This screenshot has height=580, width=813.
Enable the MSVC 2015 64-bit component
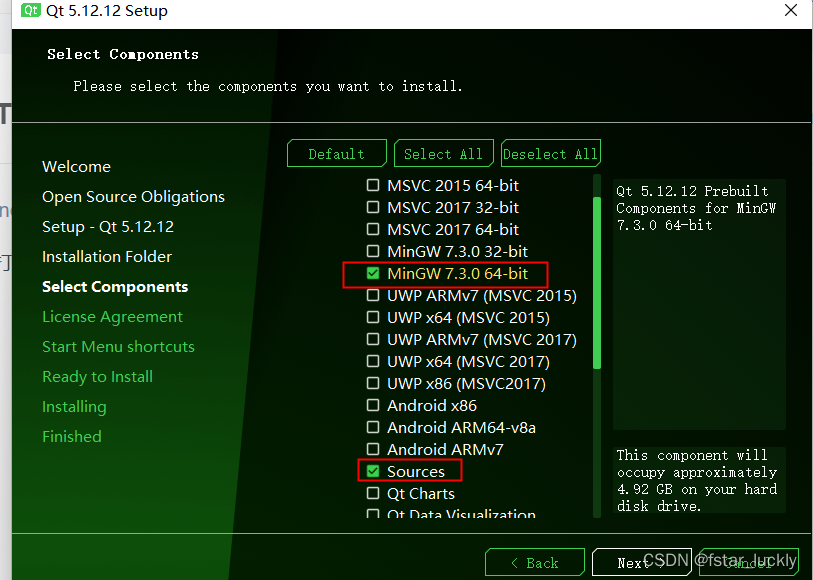pyautogui.click(x=373, y=185)
